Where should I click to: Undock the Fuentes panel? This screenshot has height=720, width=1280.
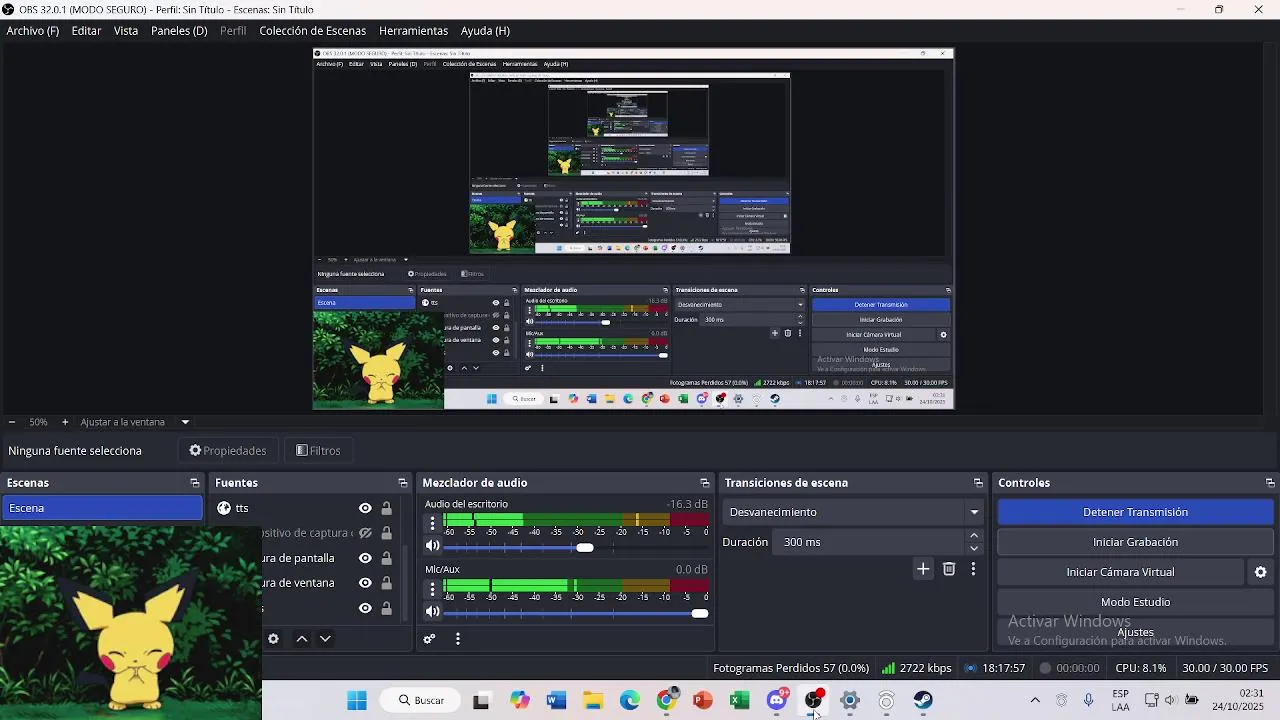[x=402, y=483]
